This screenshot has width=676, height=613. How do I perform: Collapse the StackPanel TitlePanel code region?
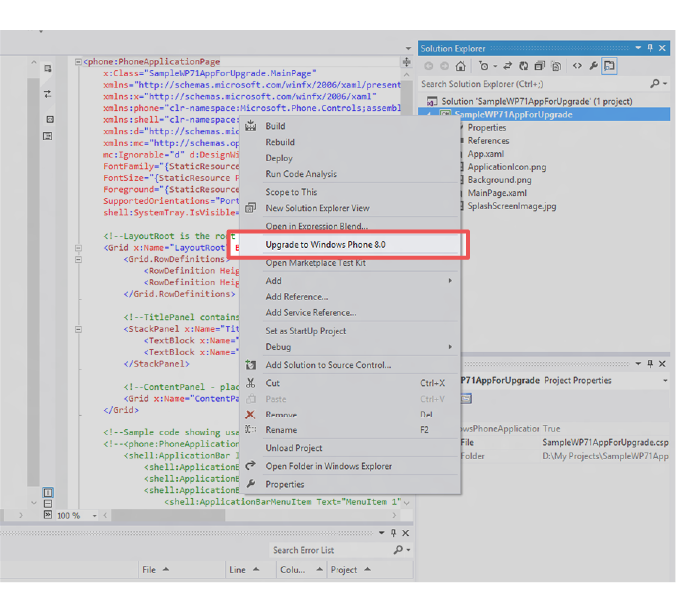click(78, 329)
